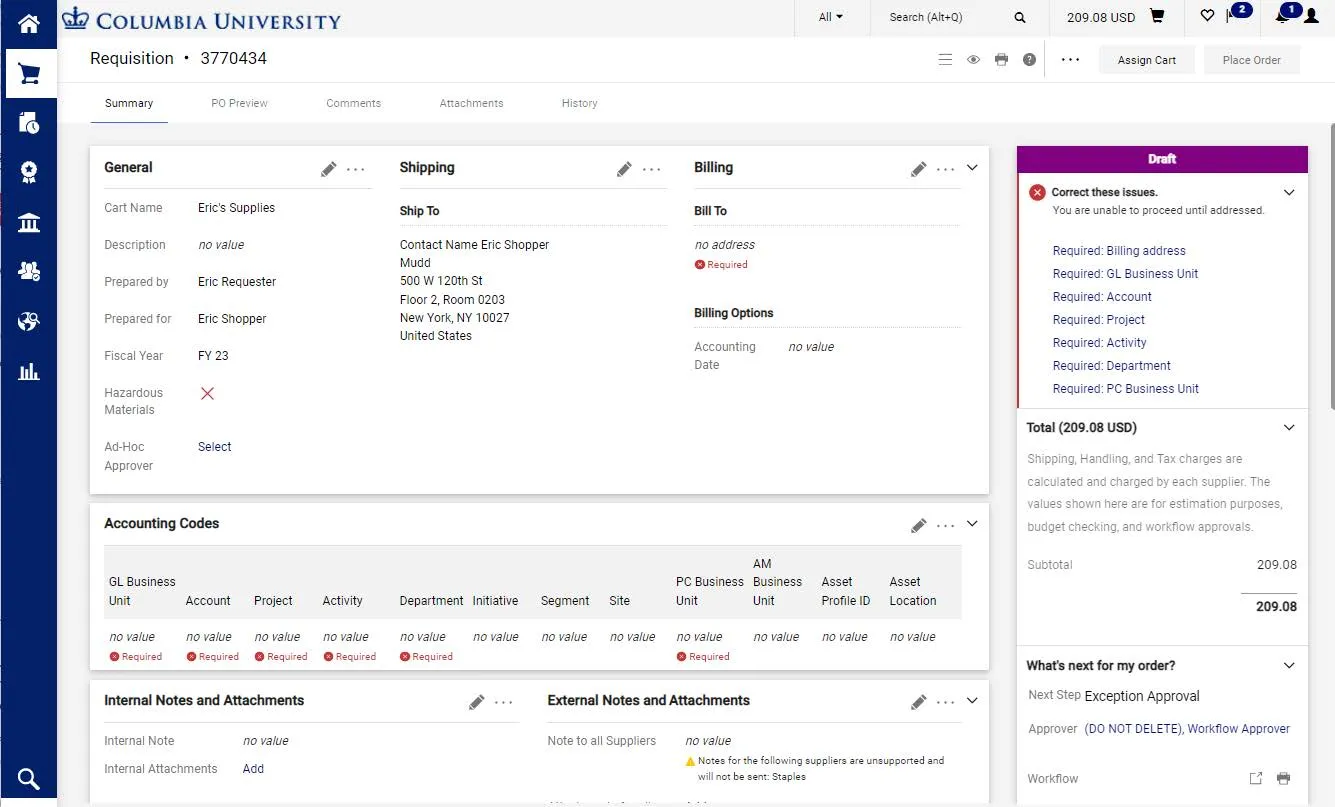The image size is (1335, 807).
Task: Open requisition more actions ellipsis
Action: (x=1070, y=60)
